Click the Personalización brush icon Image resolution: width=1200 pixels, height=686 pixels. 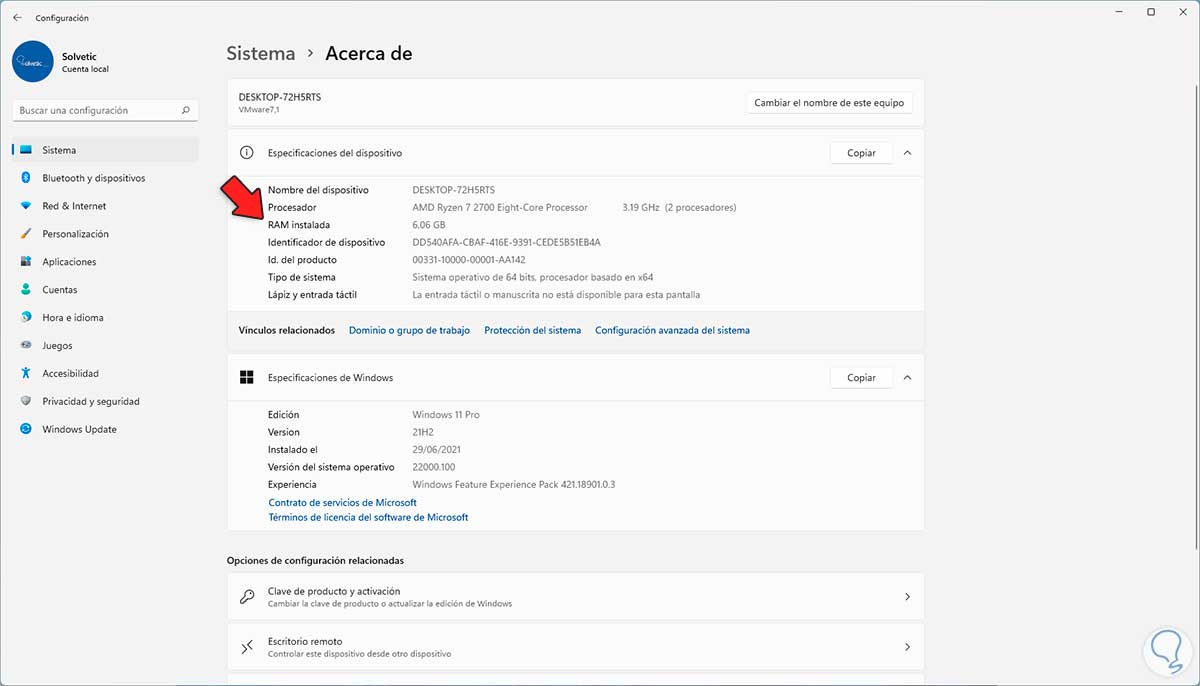pyautogui.click(x=26, y=234)
